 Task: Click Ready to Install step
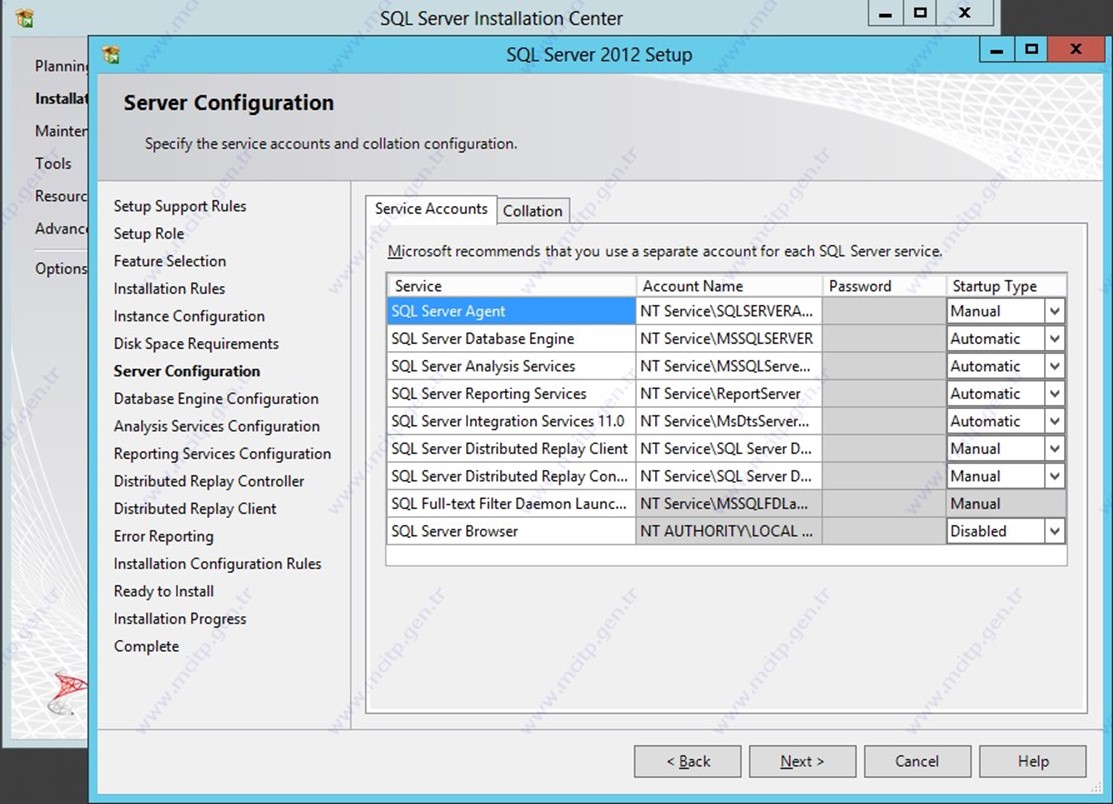pyautogui.click(x=163, y=591)
